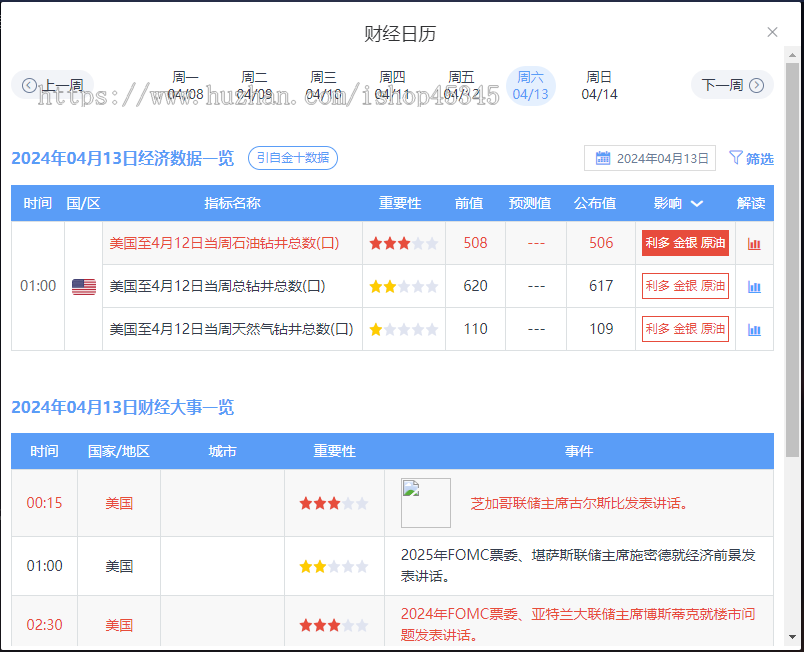Click 利多 金银 原油 tag on 总钻井总数 row

pyautogui.click(x=686, y=286)
